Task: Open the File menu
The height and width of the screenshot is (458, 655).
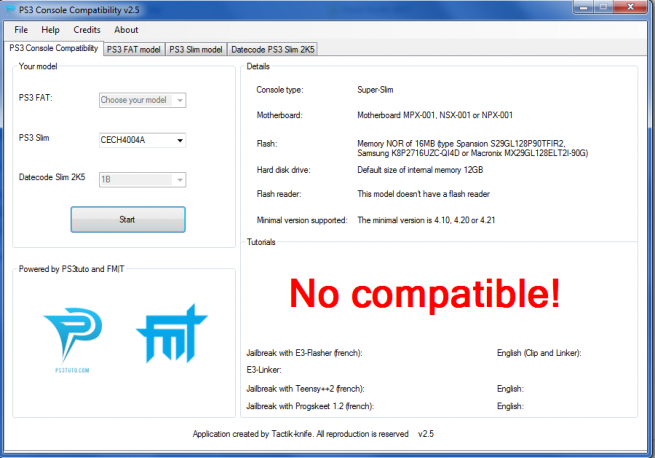Action: (x=21, y=30)
